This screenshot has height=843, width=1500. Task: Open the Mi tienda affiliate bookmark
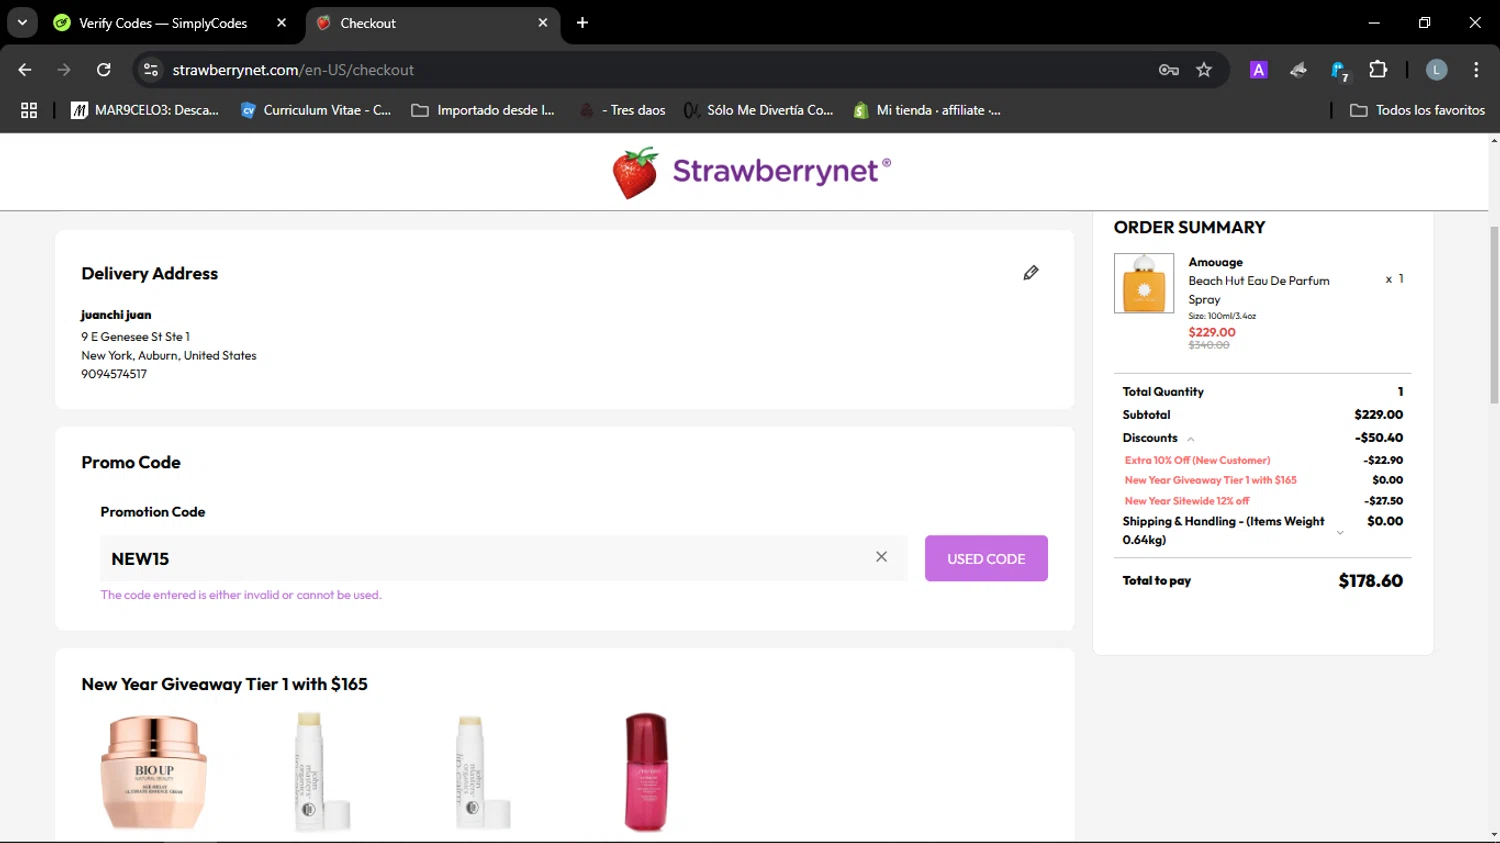pos(927,110)
